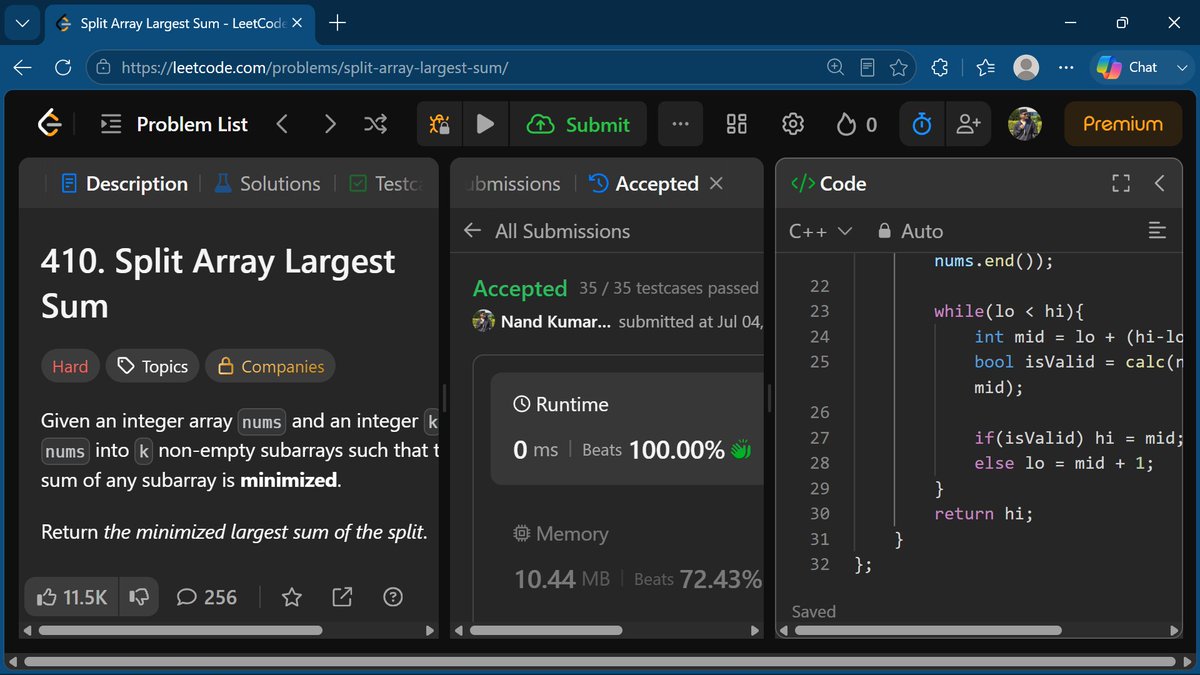Open the Problem List panel
The height and width of the screenshot is (675, 1200).
[175, 124]
